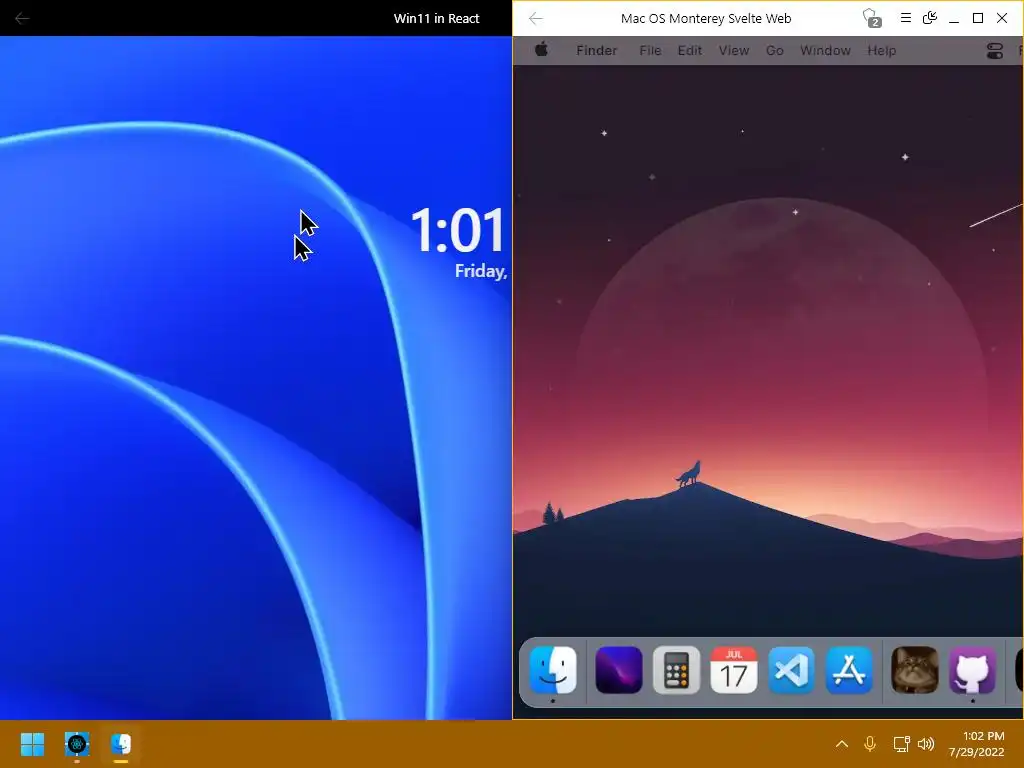Open the Edit menu in macOS bar

[x=690, y=50]
